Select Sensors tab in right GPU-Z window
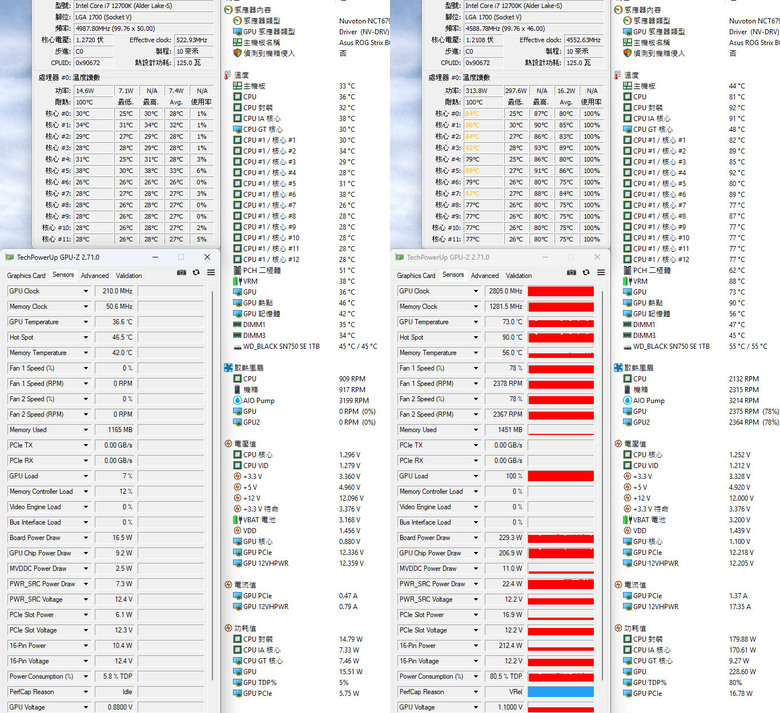This screenshot has height=713, width=780. 453,275
